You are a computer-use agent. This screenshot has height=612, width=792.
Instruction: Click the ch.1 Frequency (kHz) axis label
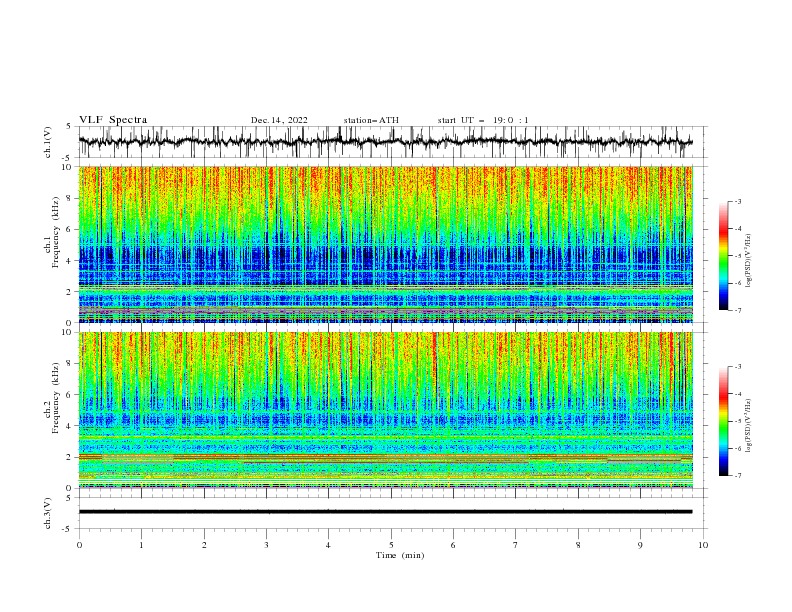tap(52, 244)
